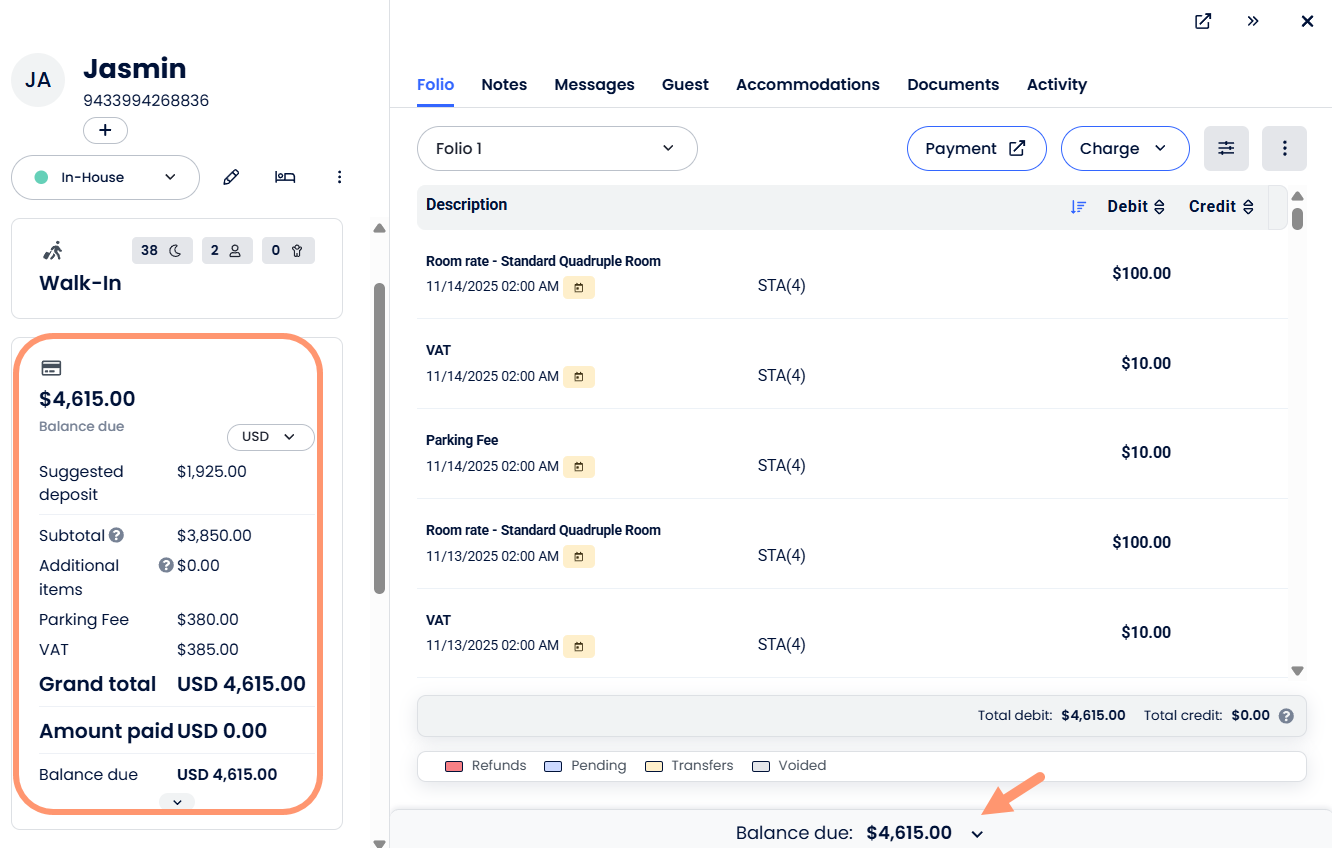Open the folio vertical ellipsis menu

[1285, 148]
